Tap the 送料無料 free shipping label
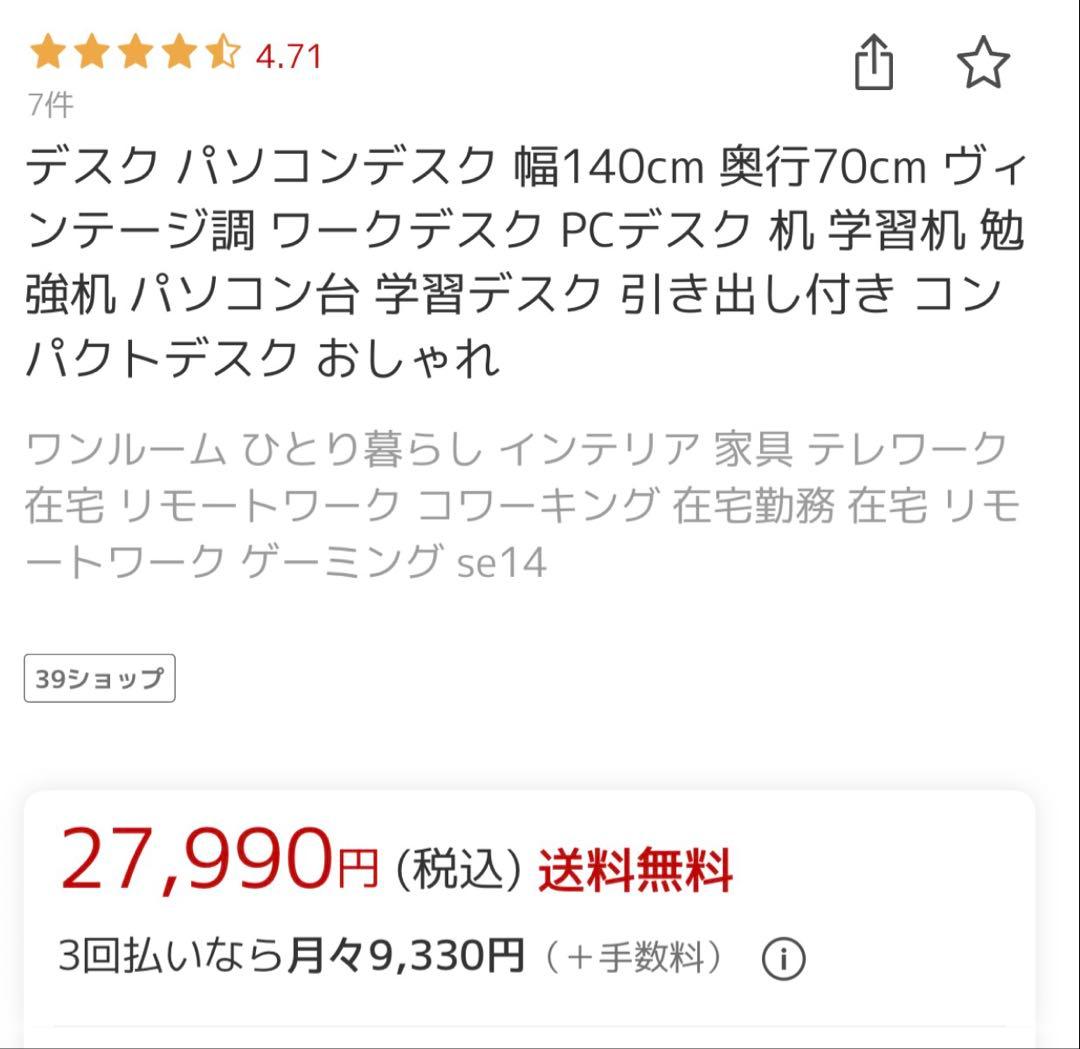 pyautogui.click(x=636, y=869)
